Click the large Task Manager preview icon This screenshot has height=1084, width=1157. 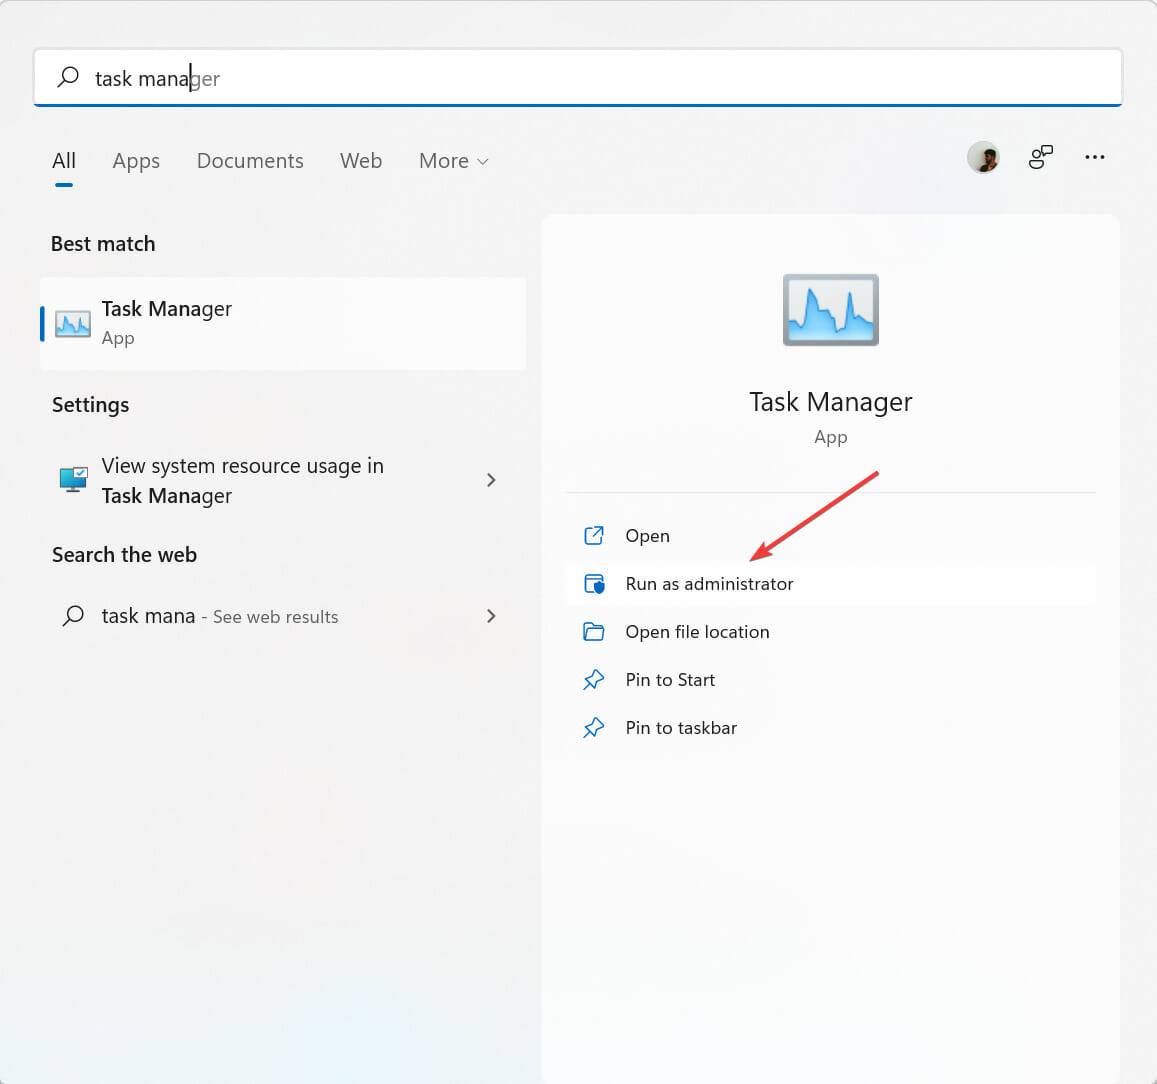click(x=830, y=310)
